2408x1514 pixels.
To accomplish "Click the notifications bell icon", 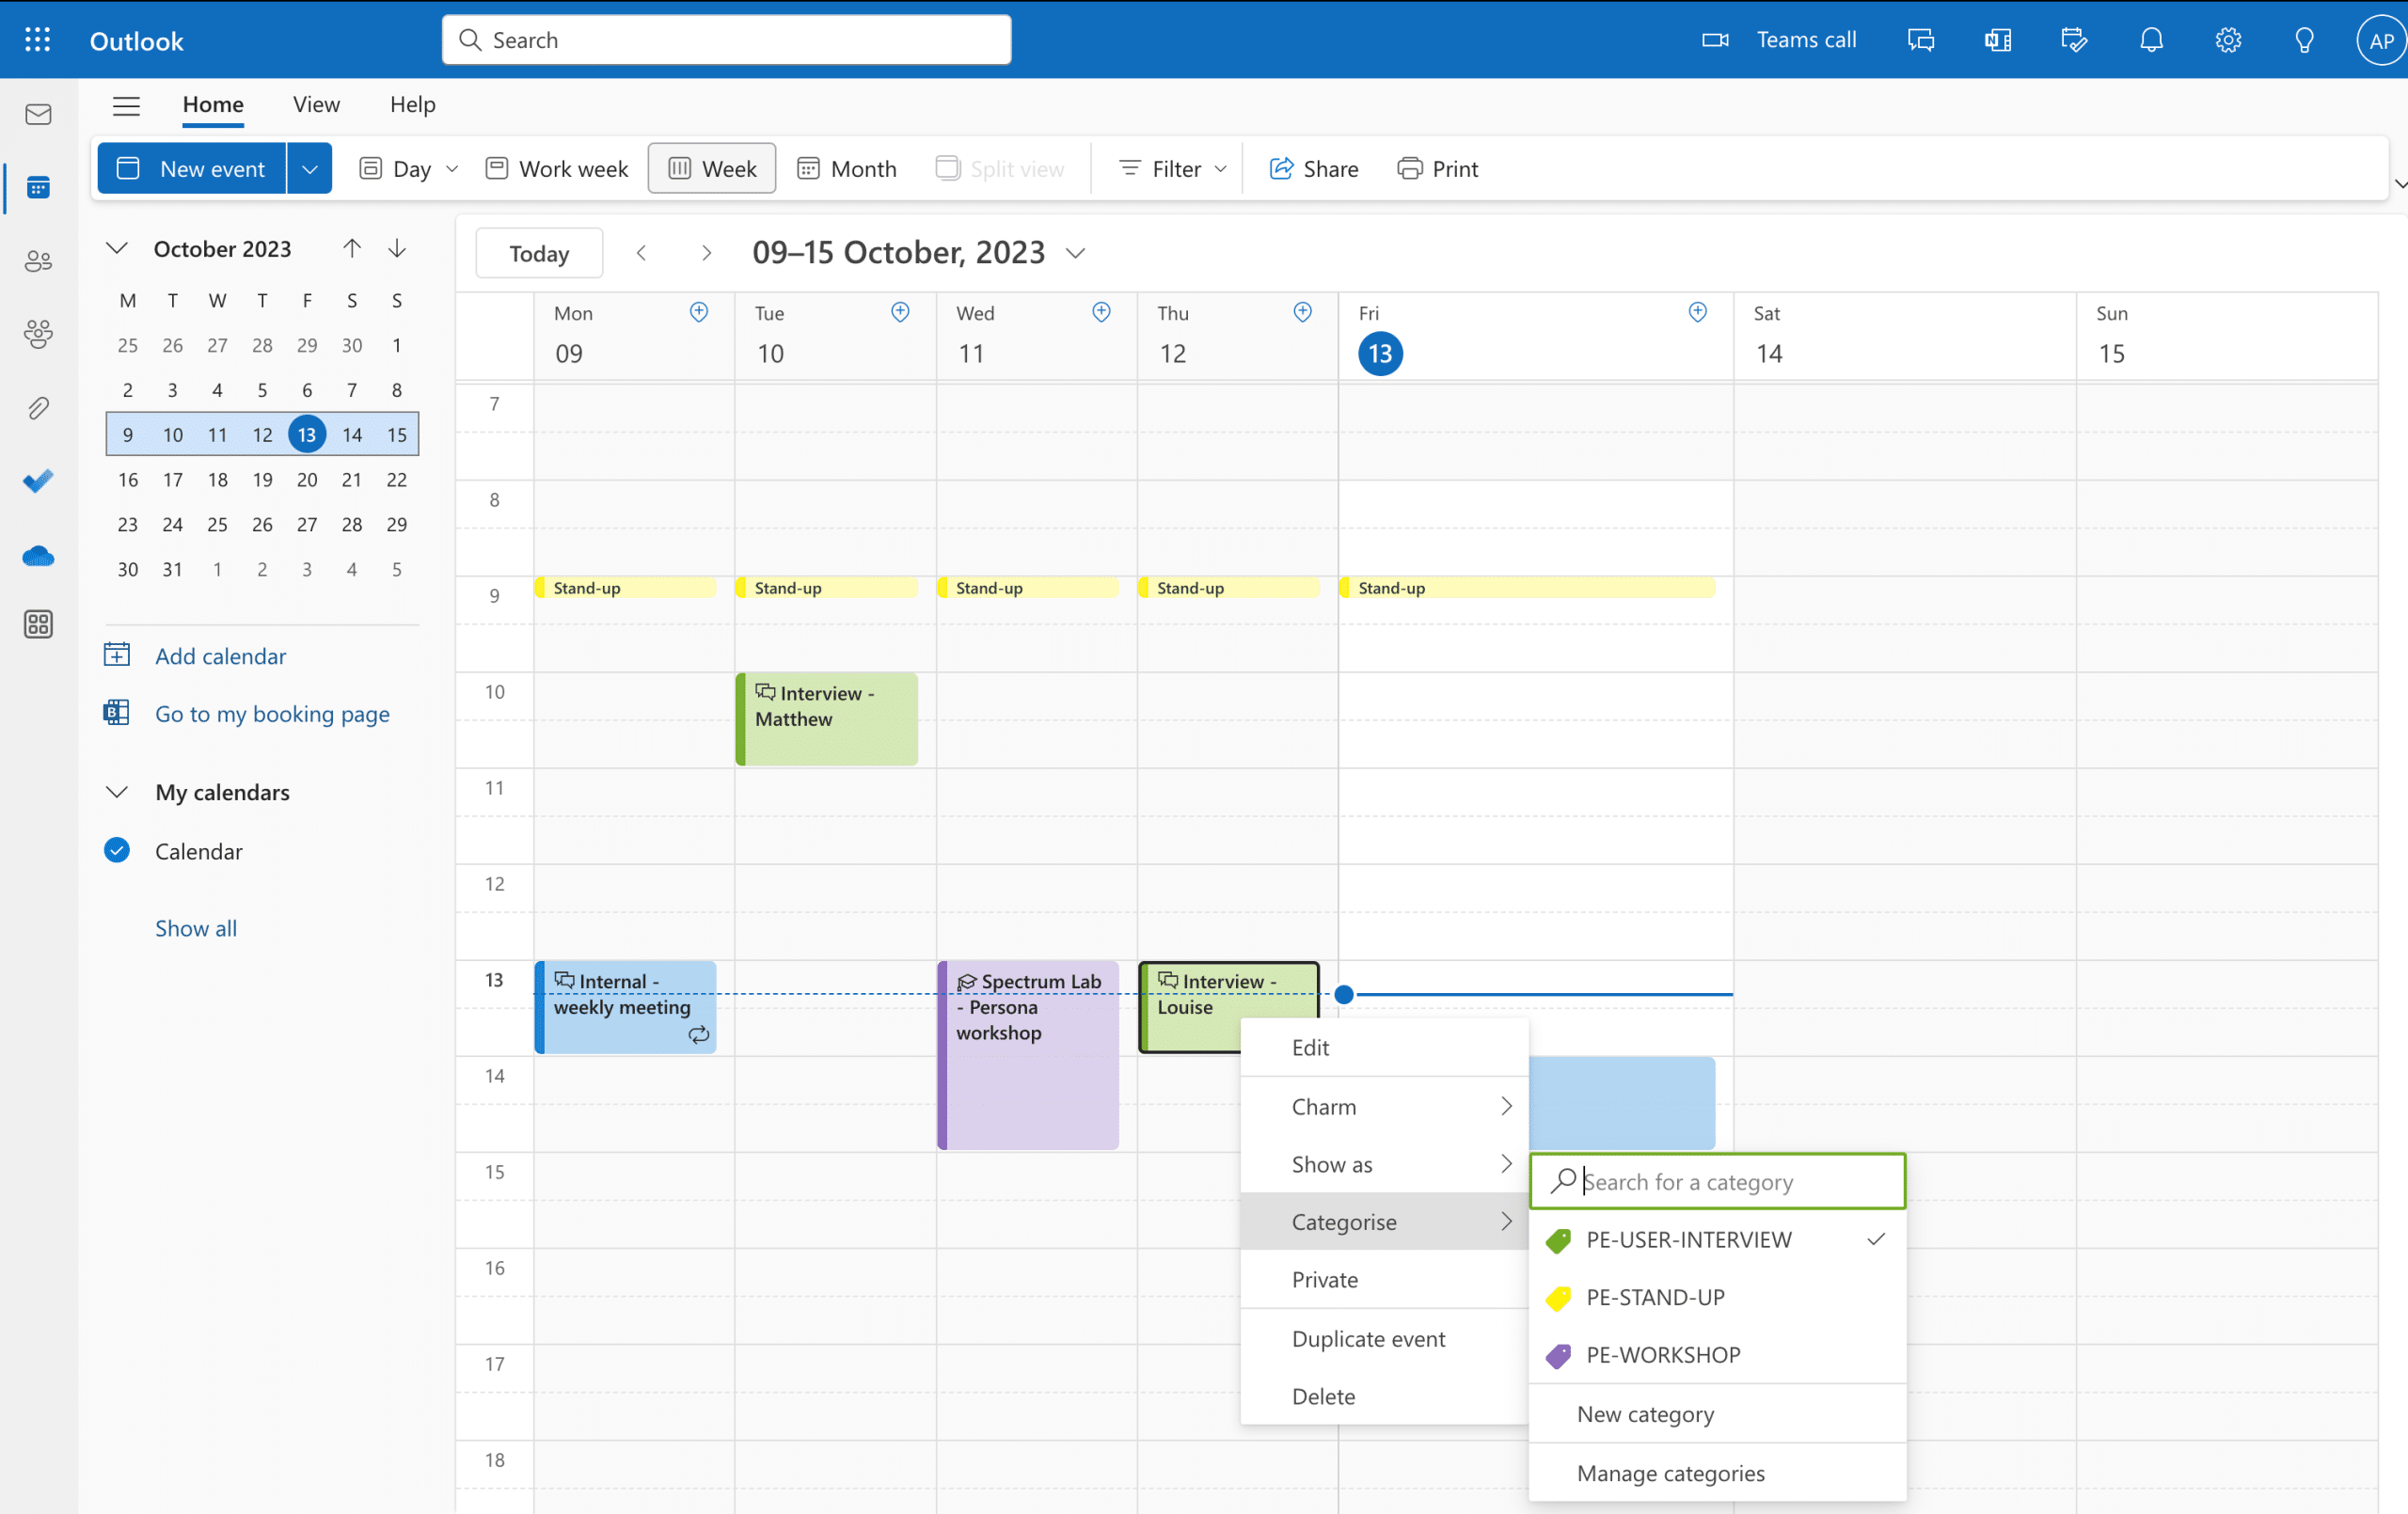I will pyautogui.click(x=2149, y=39).
